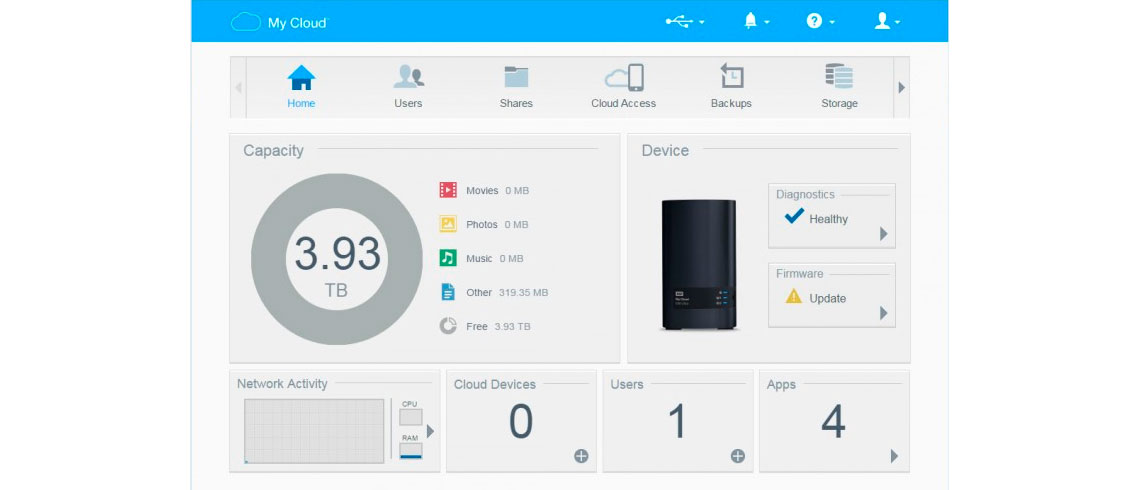Click the navigation bar right arrow
This screenshot has width=1140, height=490.
(902, 87)
